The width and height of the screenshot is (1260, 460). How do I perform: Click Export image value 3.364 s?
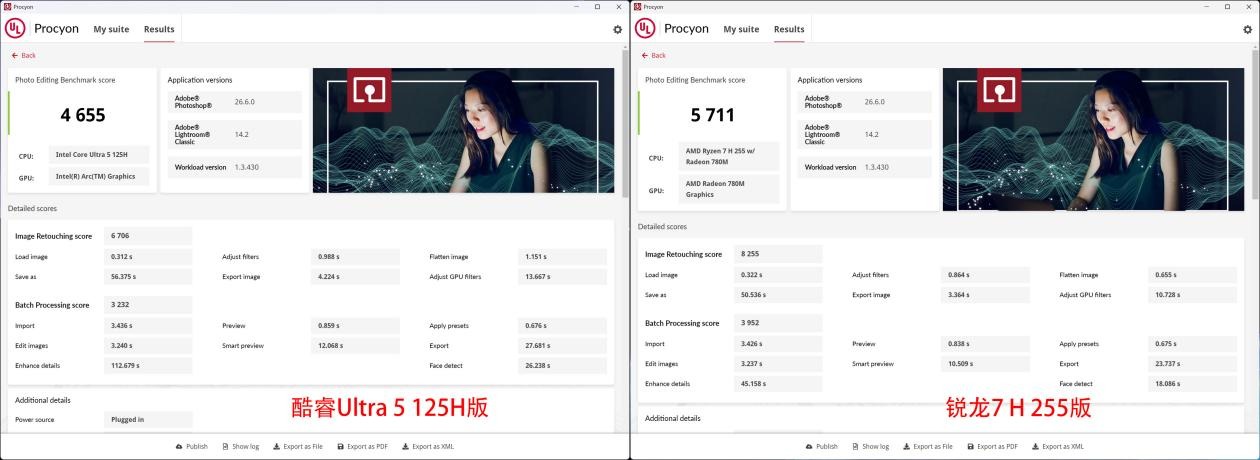click(x=985, y=295)
